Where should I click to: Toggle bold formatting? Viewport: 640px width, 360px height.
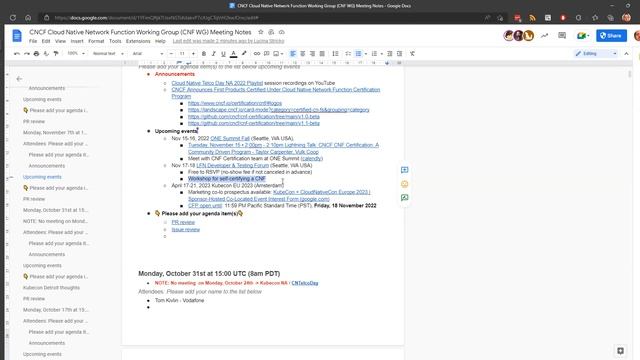204,53
